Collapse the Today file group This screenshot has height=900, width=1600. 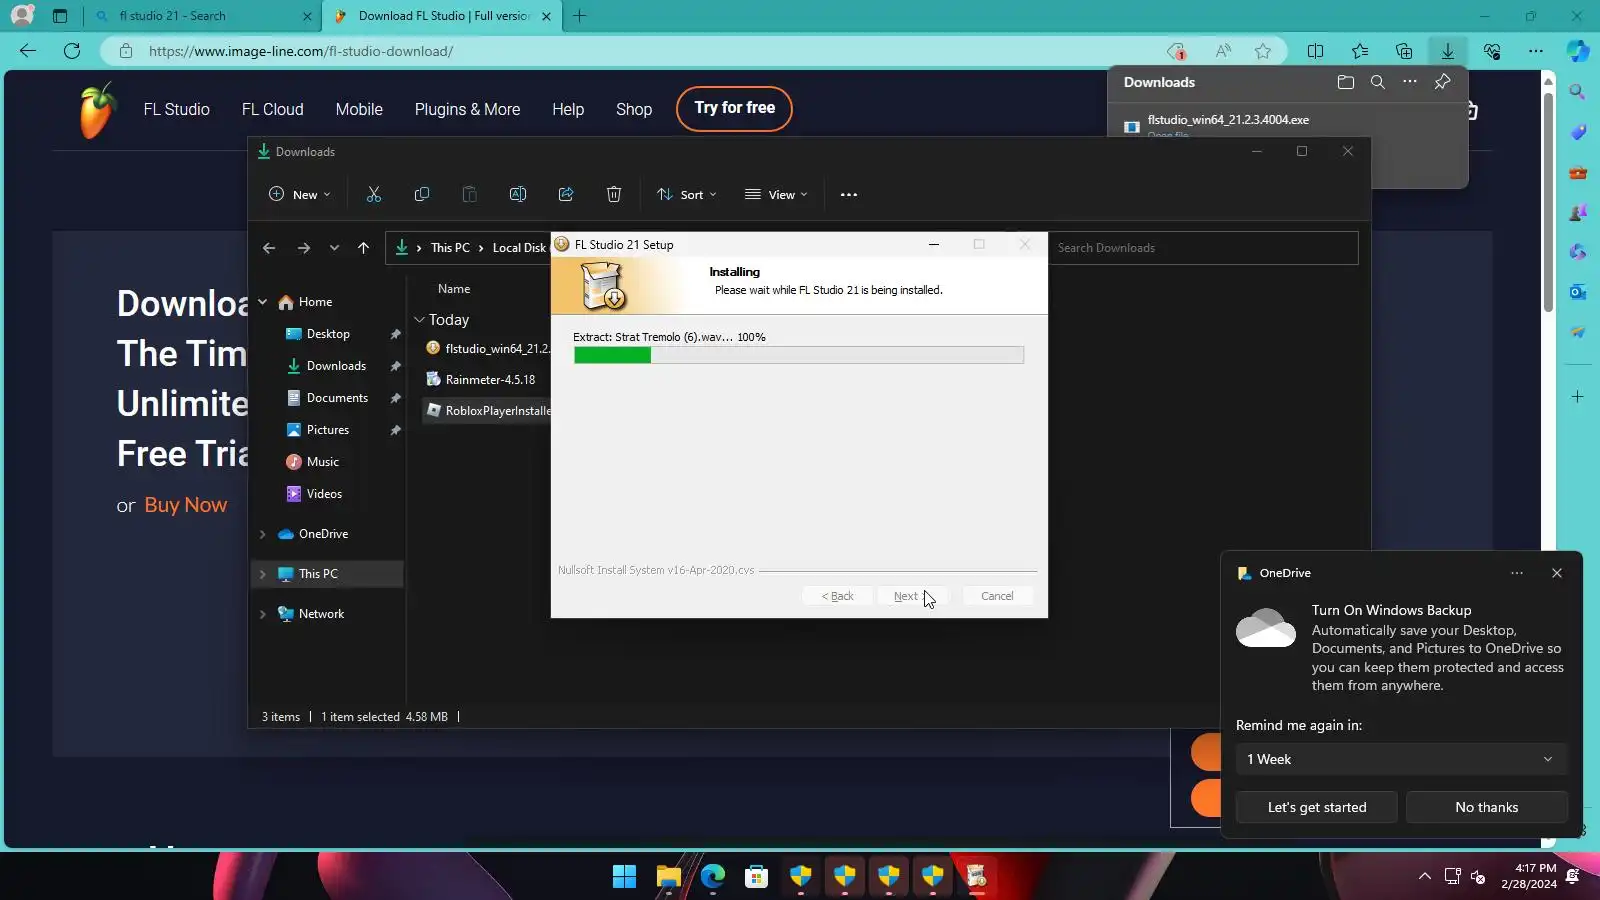420,320
